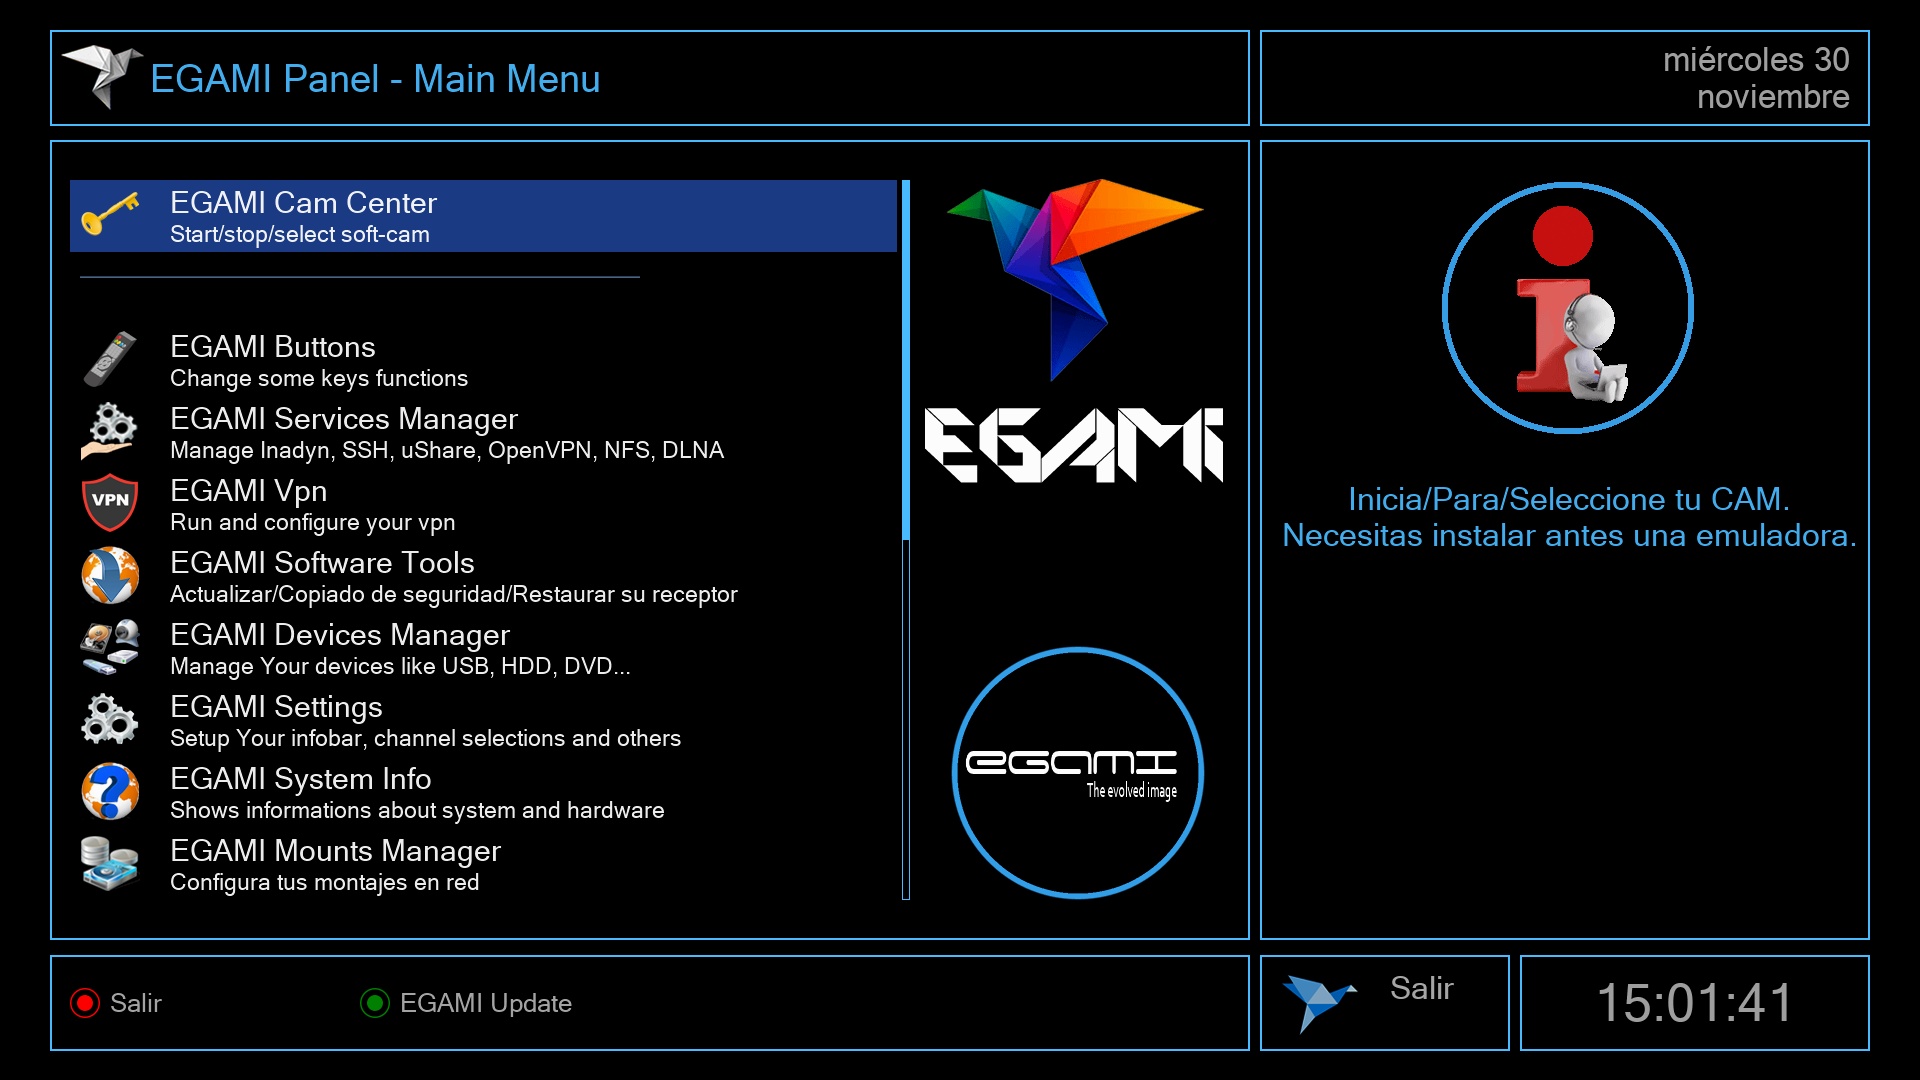The width and height of the screenshot is (1920, 1080).
Task: Click Salir beside the blue bird
Action: pos(1420,989)
